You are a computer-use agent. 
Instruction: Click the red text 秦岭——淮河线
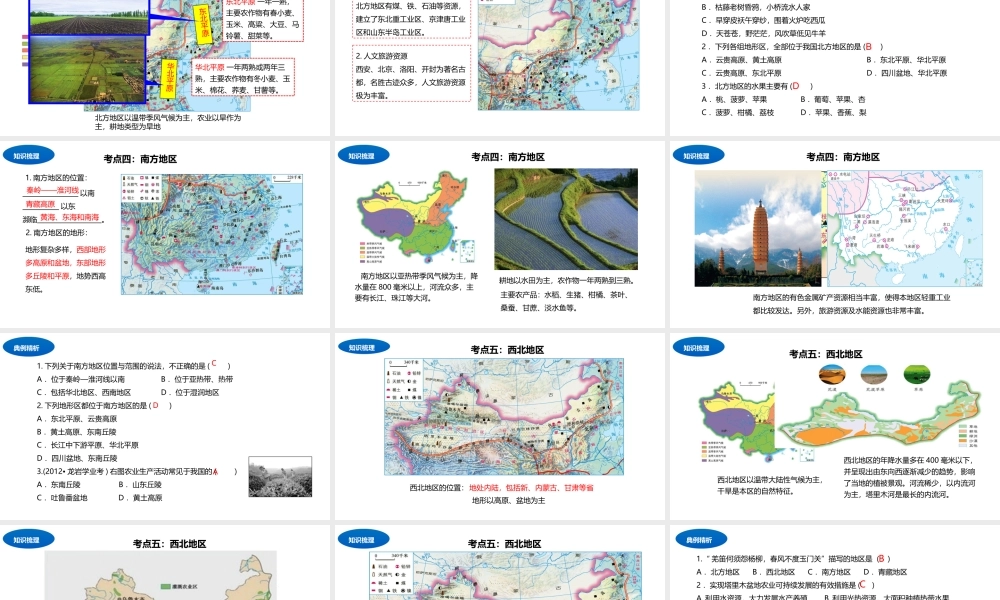point(52,190)
